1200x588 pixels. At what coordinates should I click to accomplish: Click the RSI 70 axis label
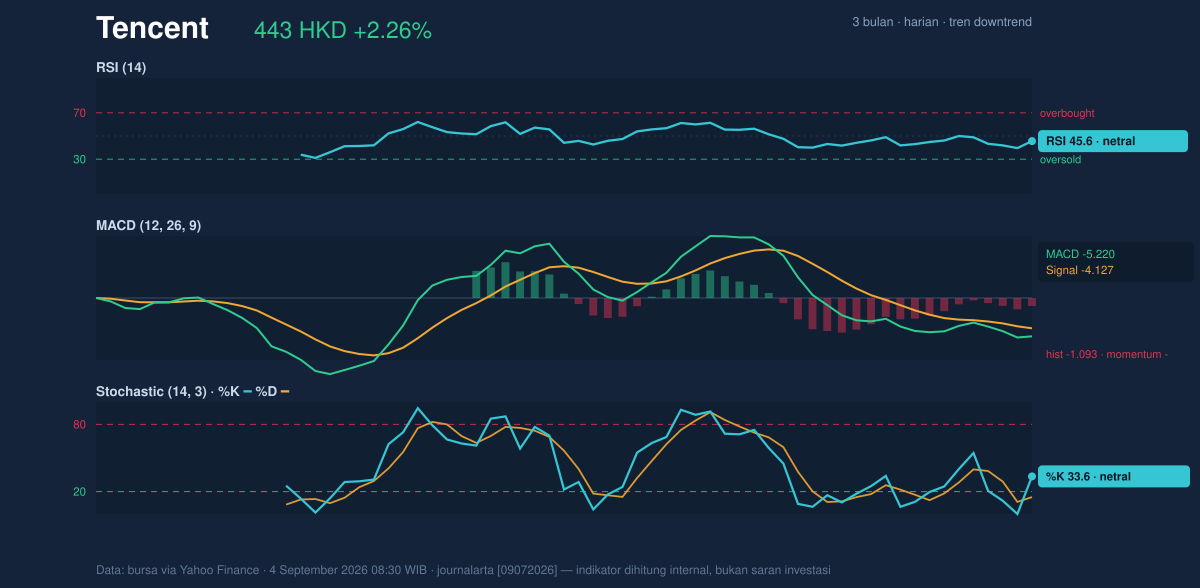point(79,113)
